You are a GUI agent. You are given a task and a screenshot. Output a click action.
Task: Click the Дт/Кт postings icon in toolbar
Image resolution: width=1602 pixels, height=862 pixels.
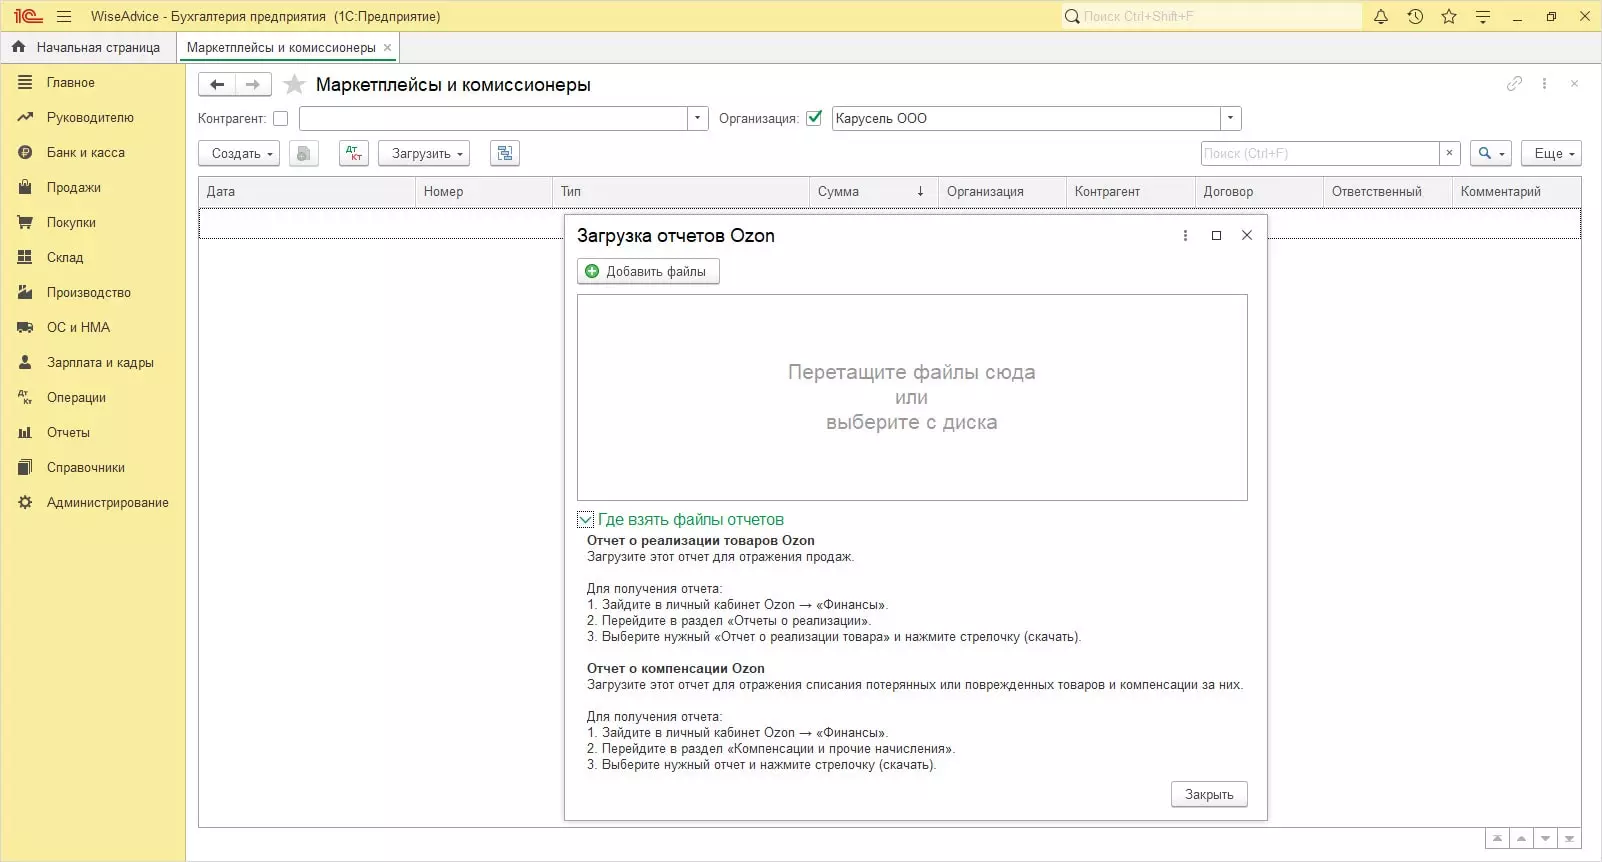pyautogui.click(x=354, y=153)
